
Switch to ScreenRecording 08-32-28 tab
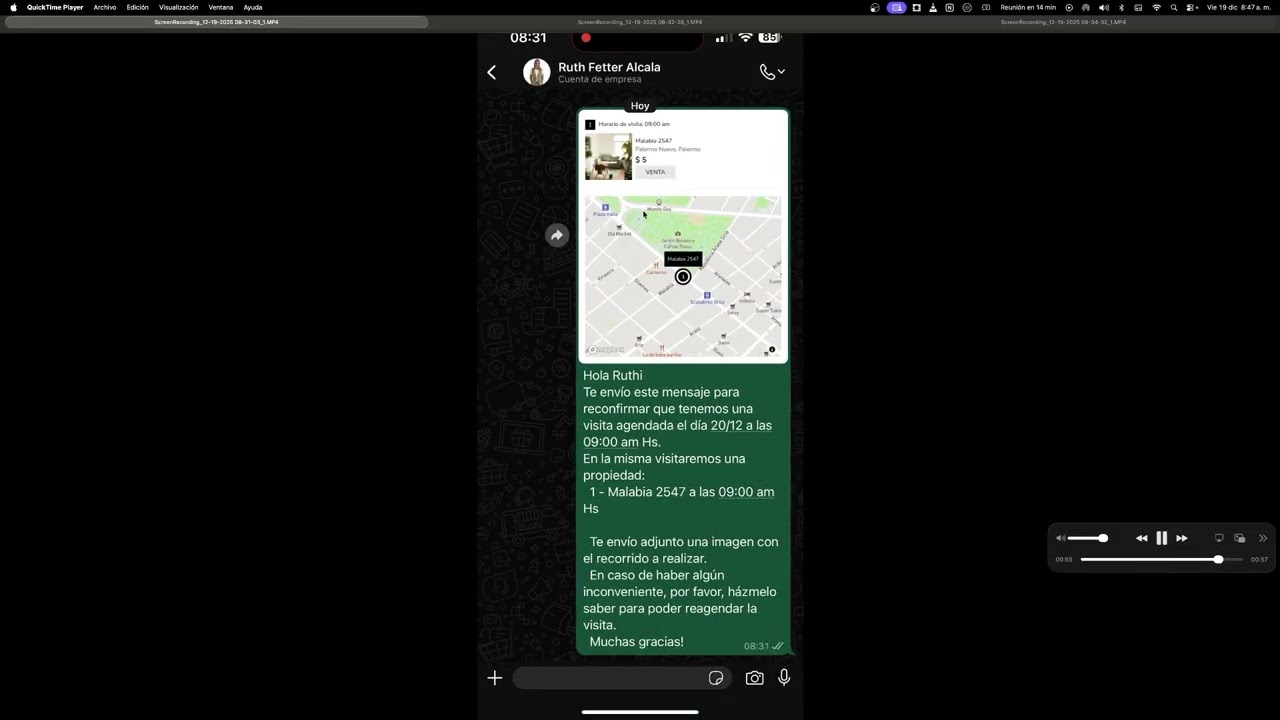(640, 21)
